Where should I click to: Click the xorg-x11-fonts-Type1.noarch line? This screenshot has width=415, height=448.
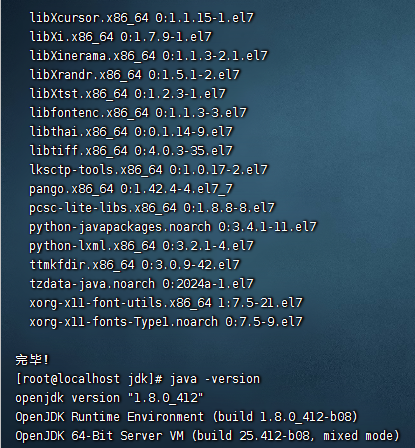click(x=166, y=322)
